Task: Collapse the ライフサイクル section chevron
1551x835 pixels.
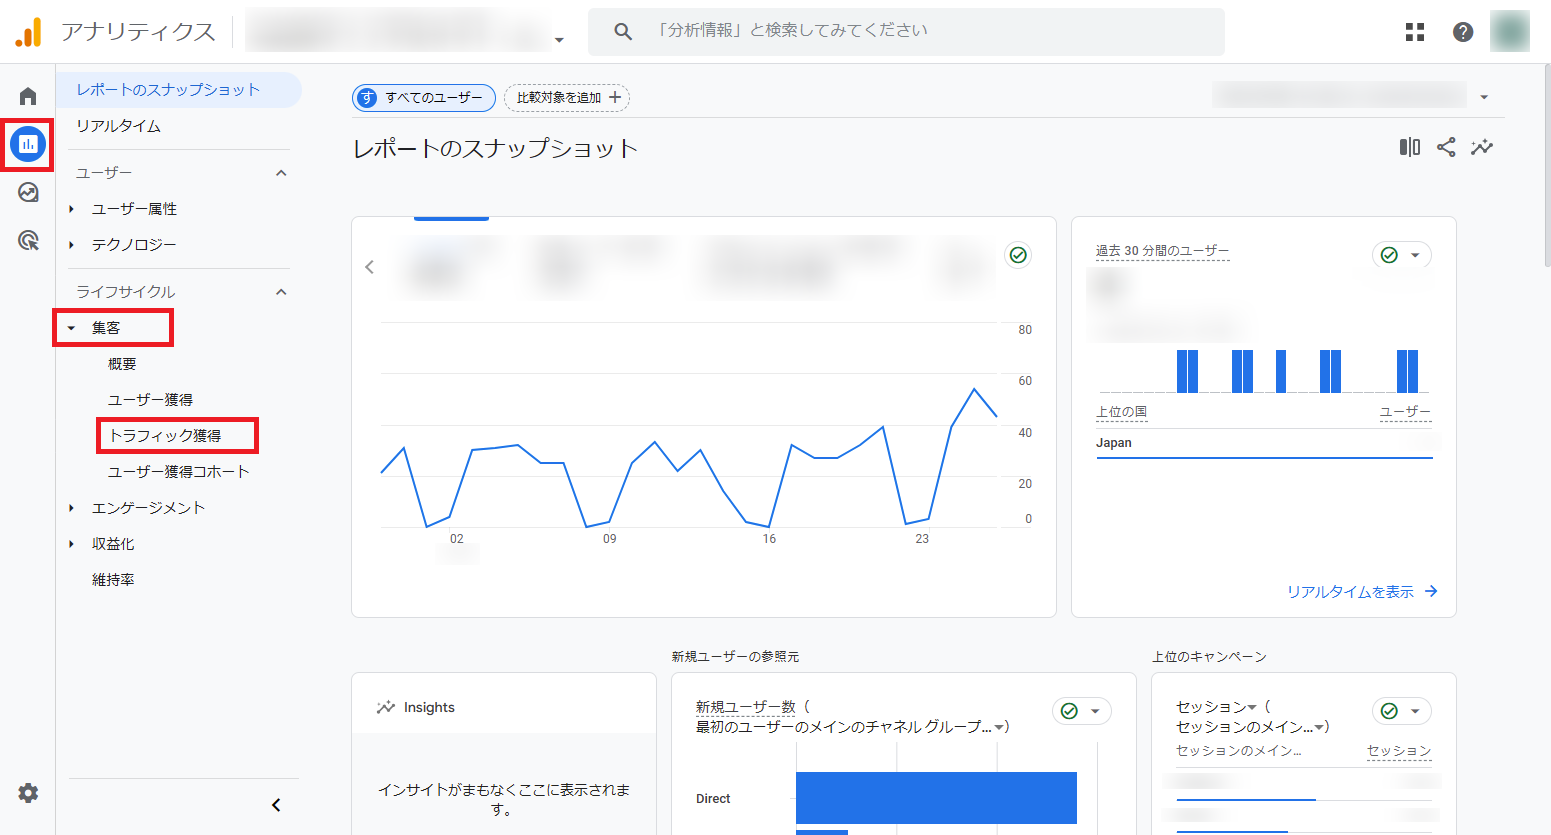Action: click(281, 292)
